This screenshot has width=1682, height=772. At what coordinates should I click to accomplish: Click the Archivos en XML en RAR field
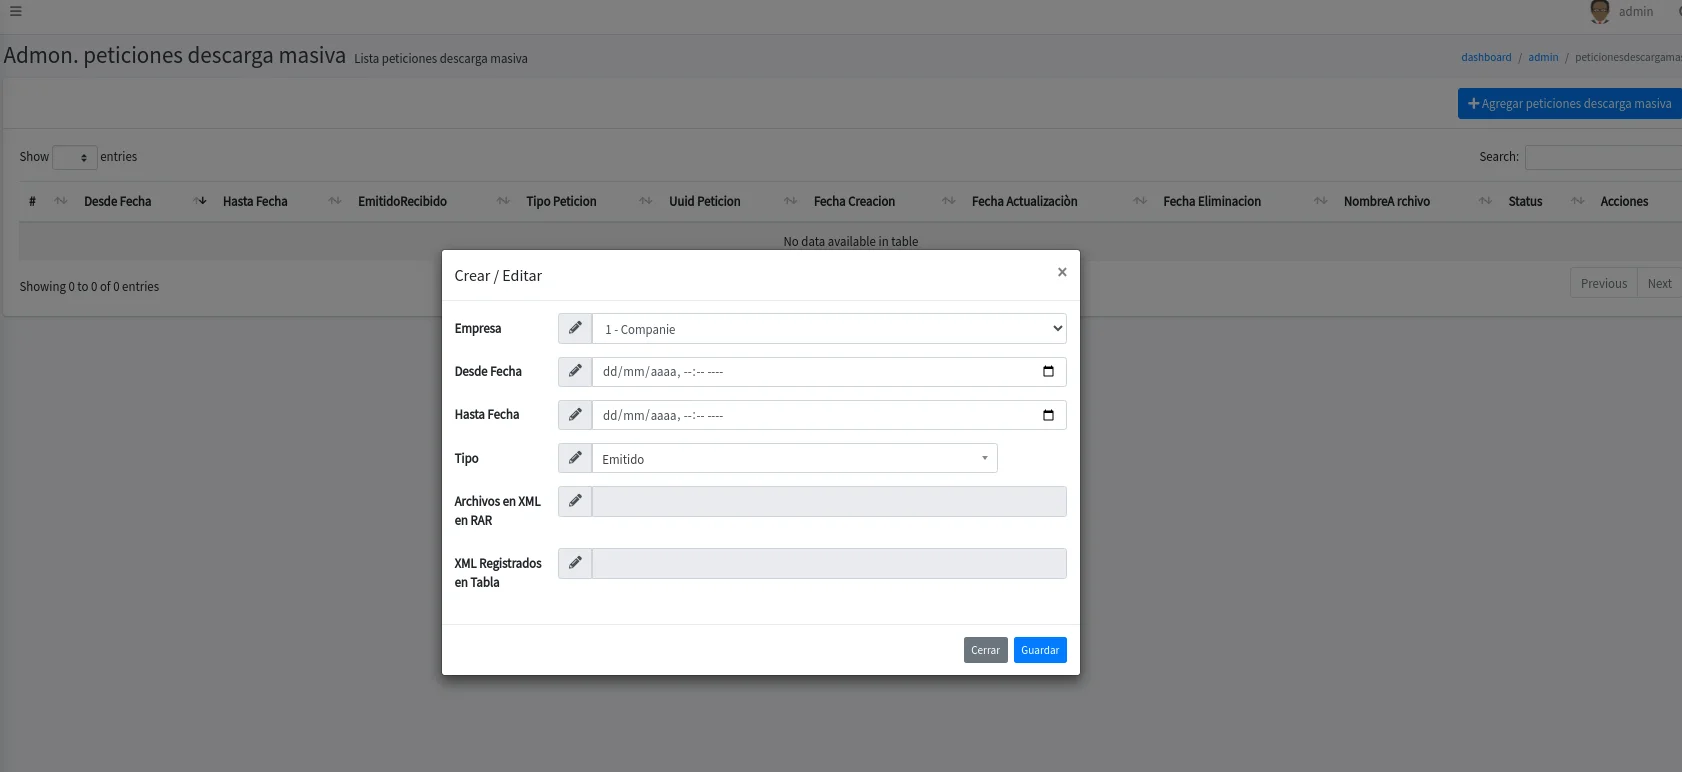[x=829, y=502]
